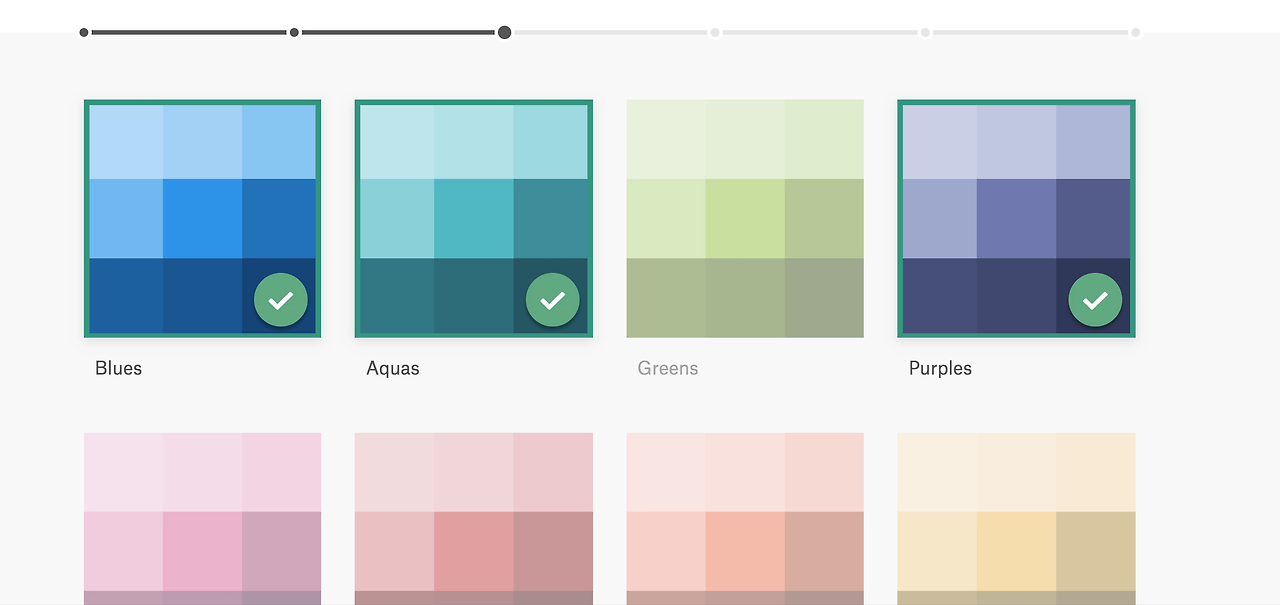
Task: Uncheck the green checkmark on Aquas
Action: click(553, 300)
